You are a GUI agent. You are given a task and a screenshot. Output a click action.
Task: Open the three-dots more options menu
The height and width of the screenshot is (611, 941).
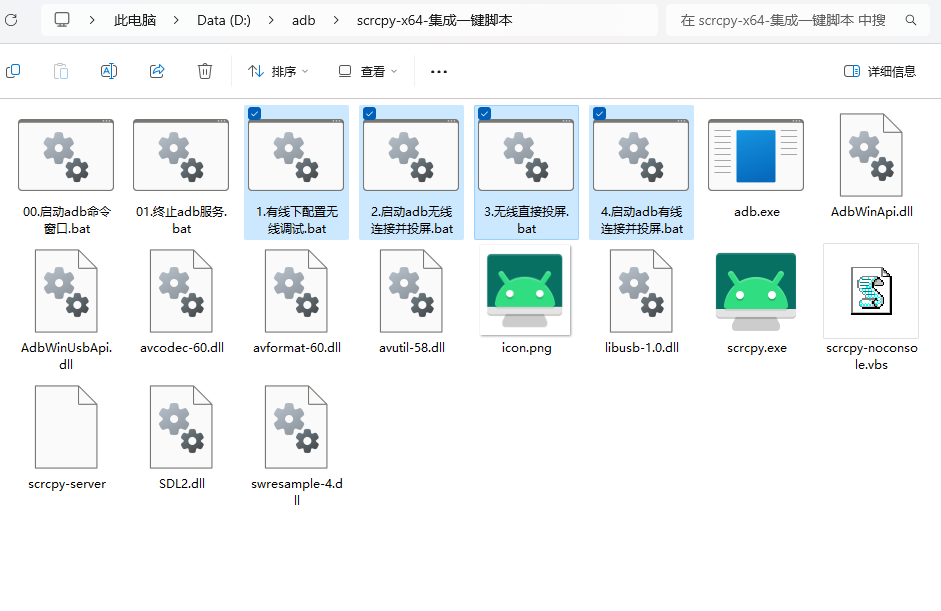pyautogui.click(x=439, y=71)
